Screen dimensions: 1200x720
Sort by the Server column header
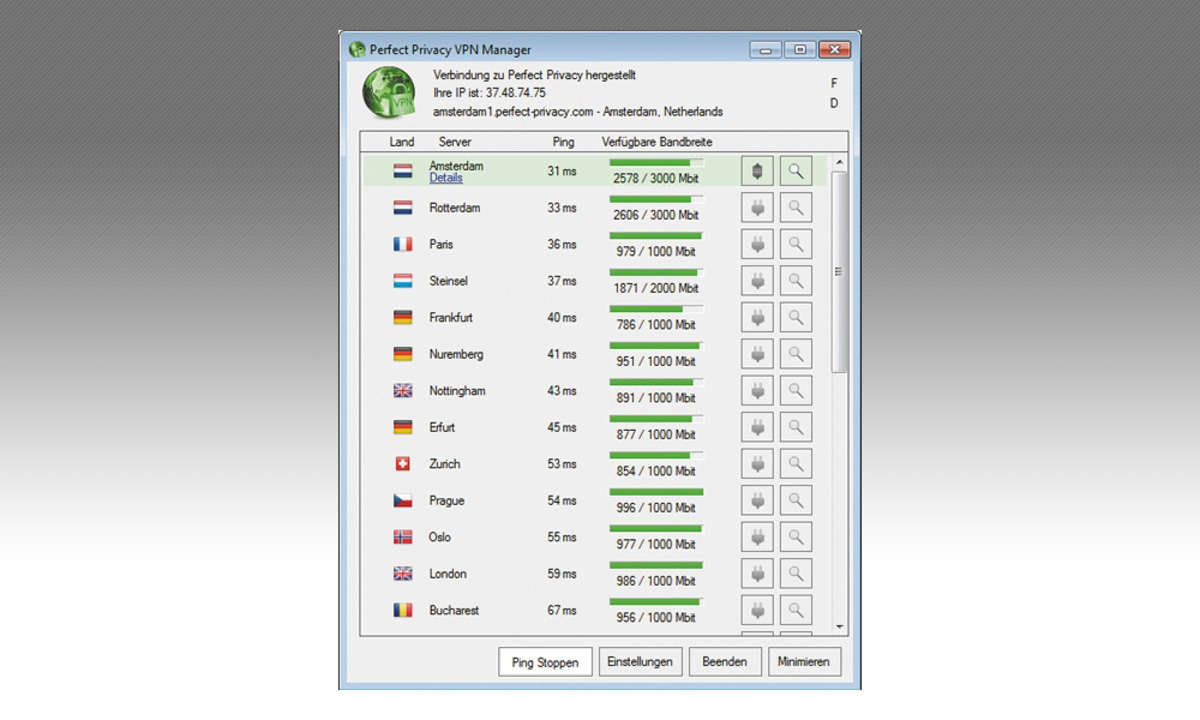tap(455, 142)
